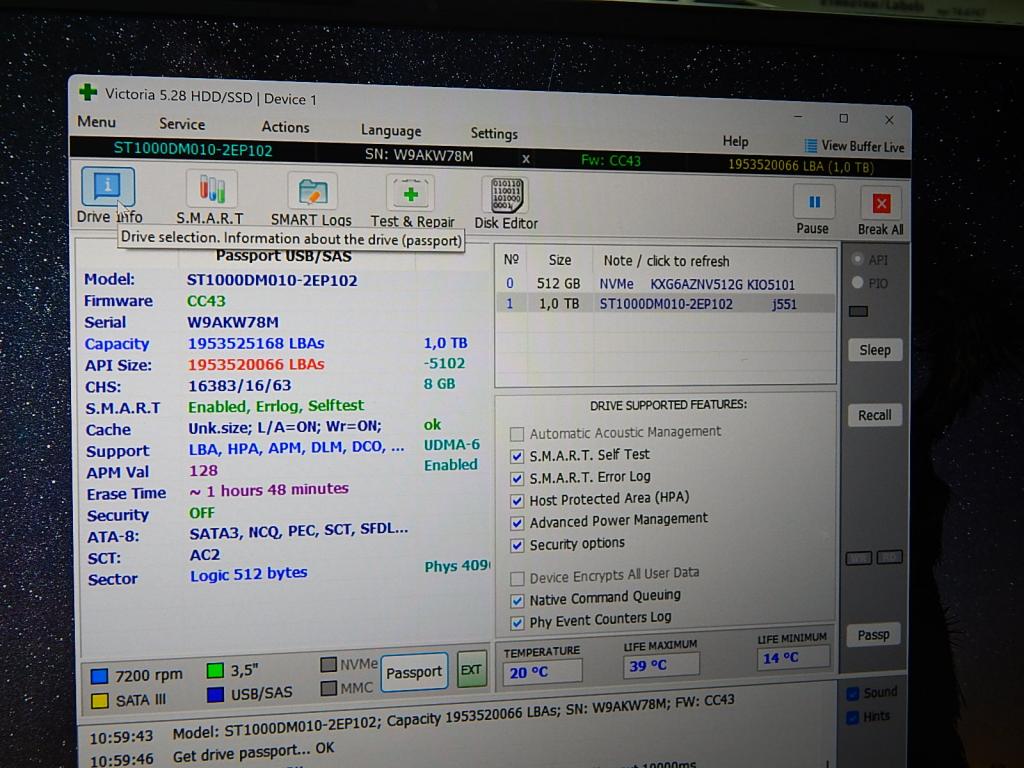This screenshot has height=768, width=1024.
Task: Open the Settings menu
Action: tap(494, 133)
